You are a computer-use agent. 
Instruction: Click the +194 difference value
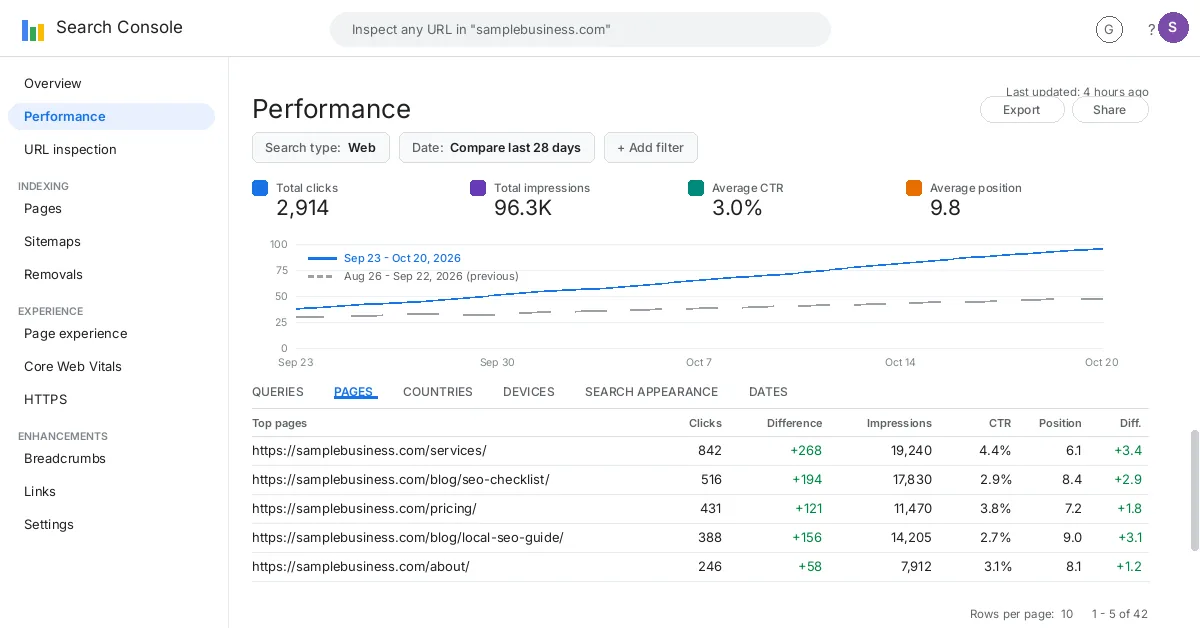(807, 480)
